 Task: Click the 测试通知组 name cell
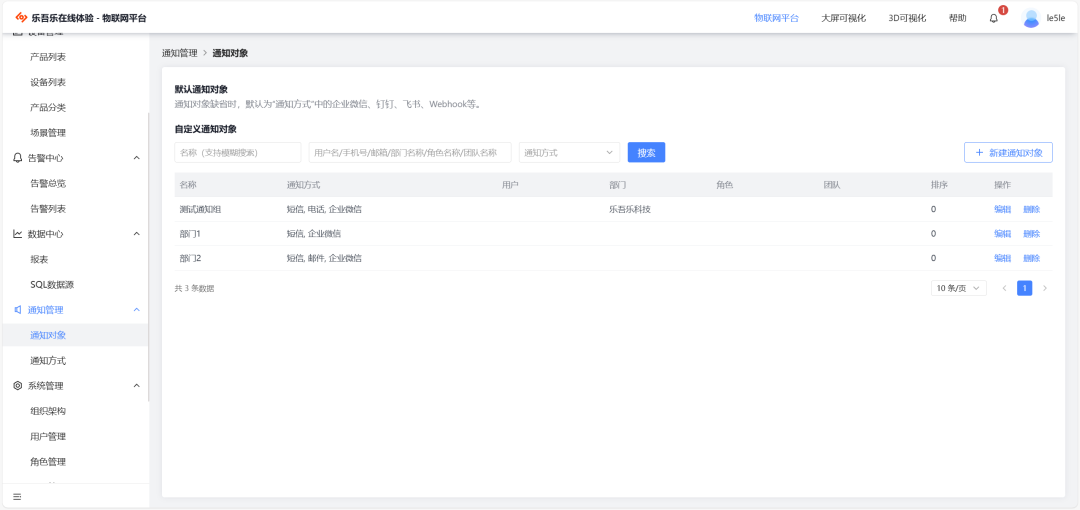tap(200, 210)
